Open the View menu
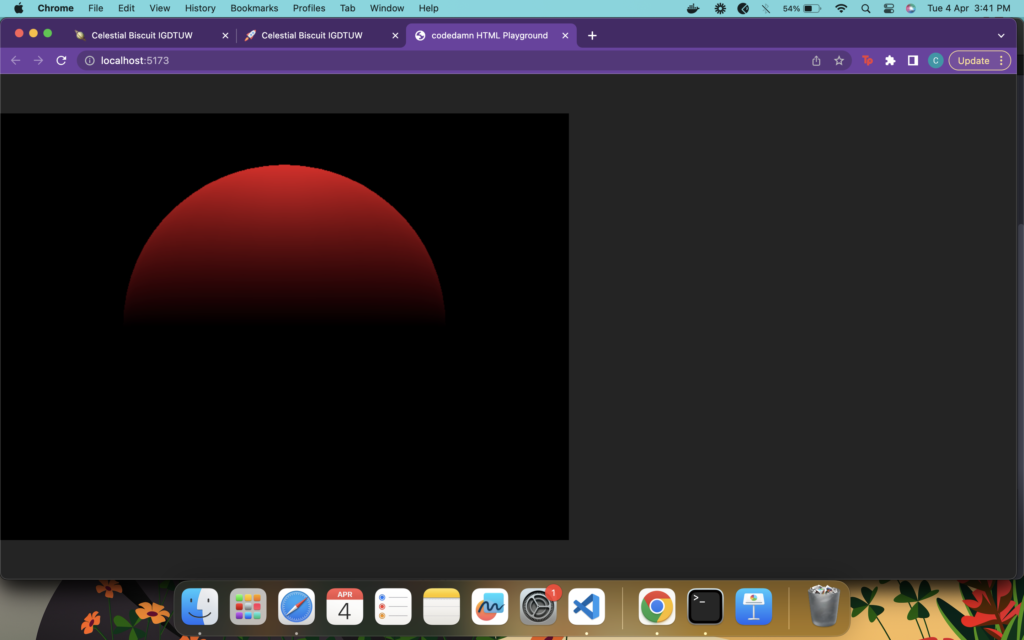 [159, 8]
